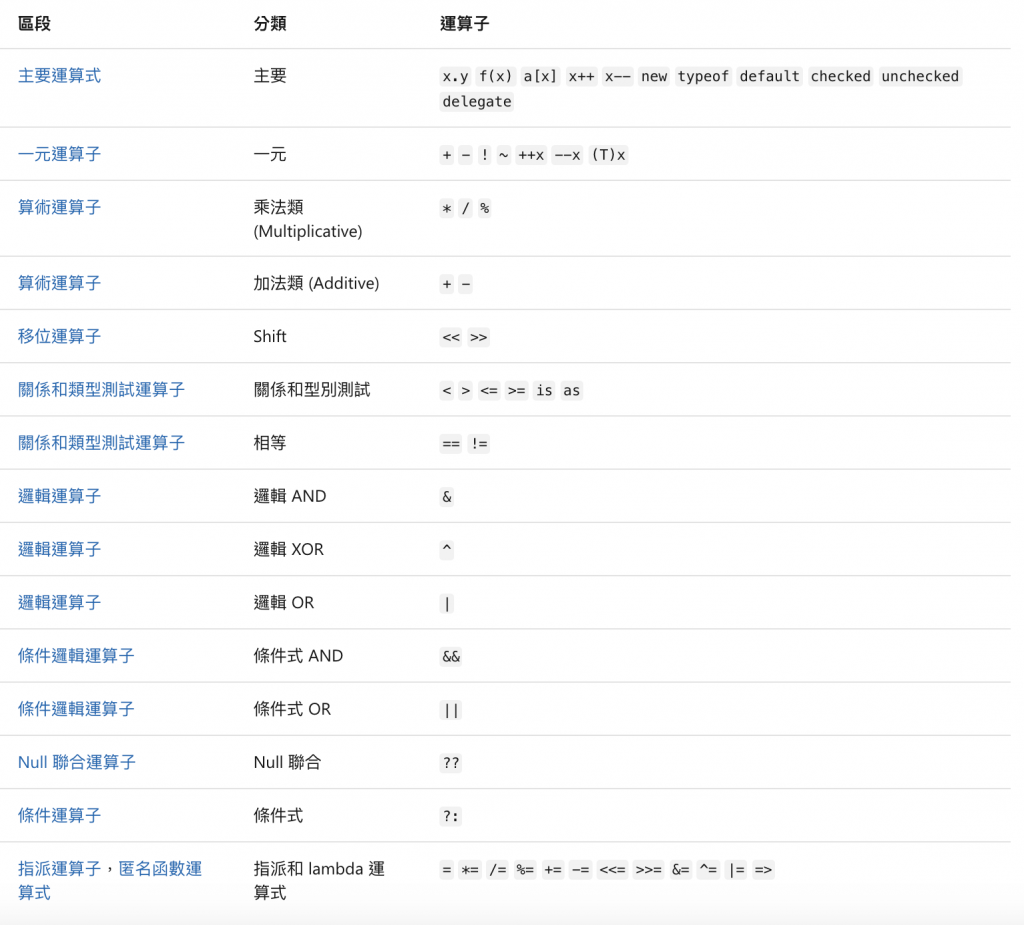Click the && operator code

[451, 657]
